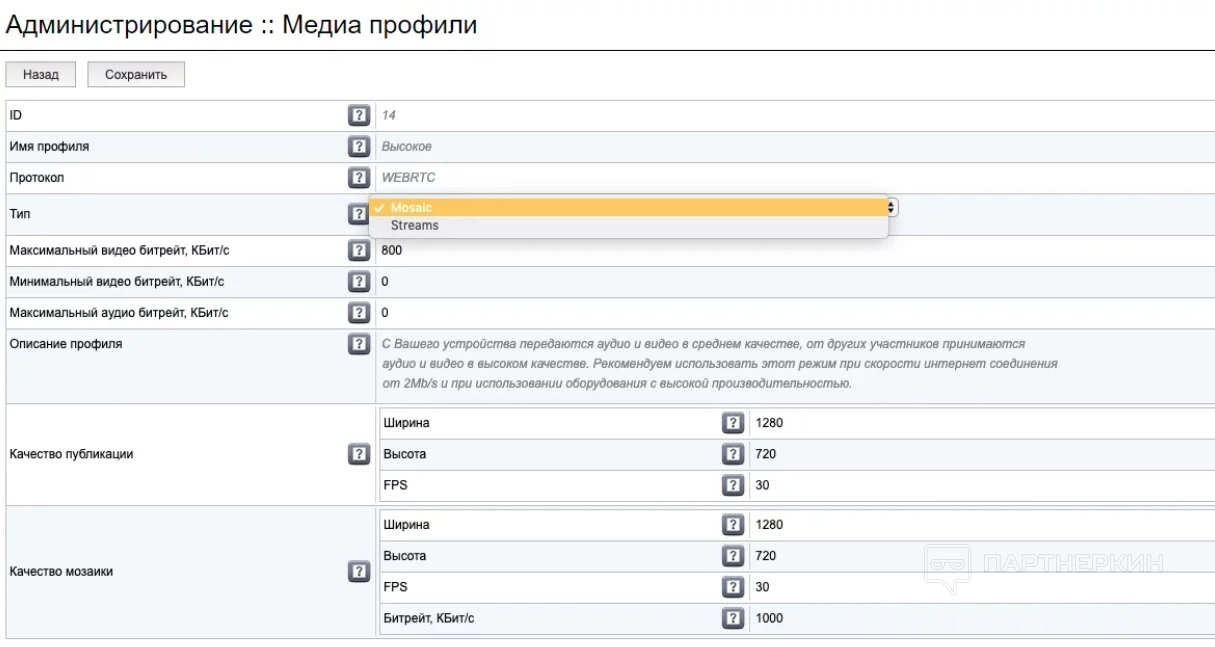Click help icon for Качество публикации
This screenshot has height=647, width=1215.
[359, 454]
